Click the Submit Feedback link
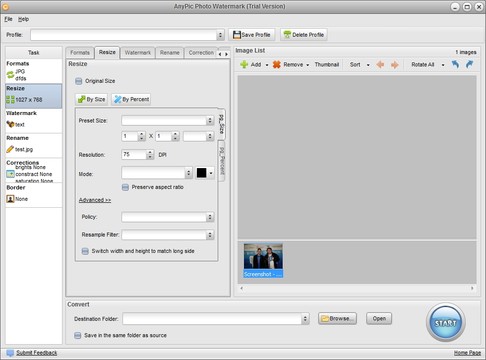Image resolution: width=486 pixels, height=360 pixels. tap(37, 353)
